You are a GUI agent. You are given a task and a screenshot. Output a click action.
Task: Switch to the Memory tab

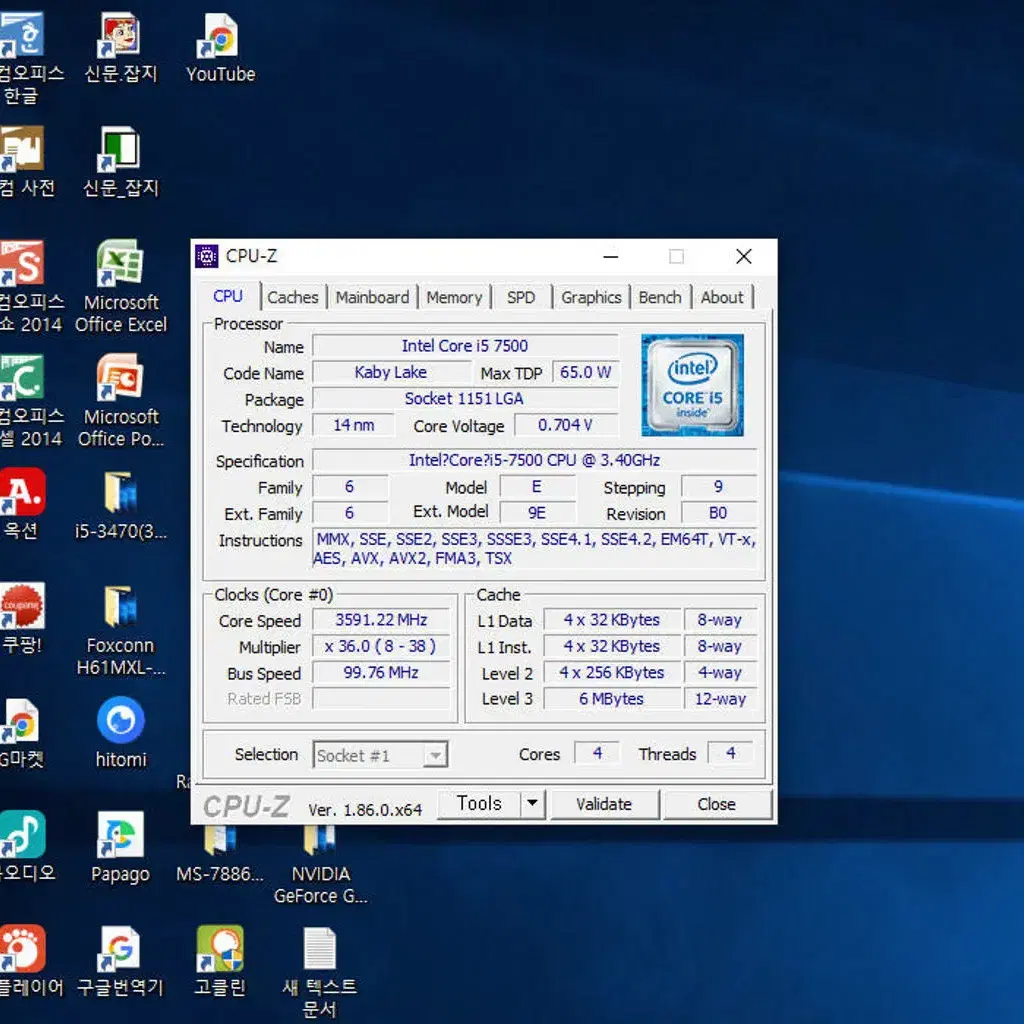click(x=454, y=297)
